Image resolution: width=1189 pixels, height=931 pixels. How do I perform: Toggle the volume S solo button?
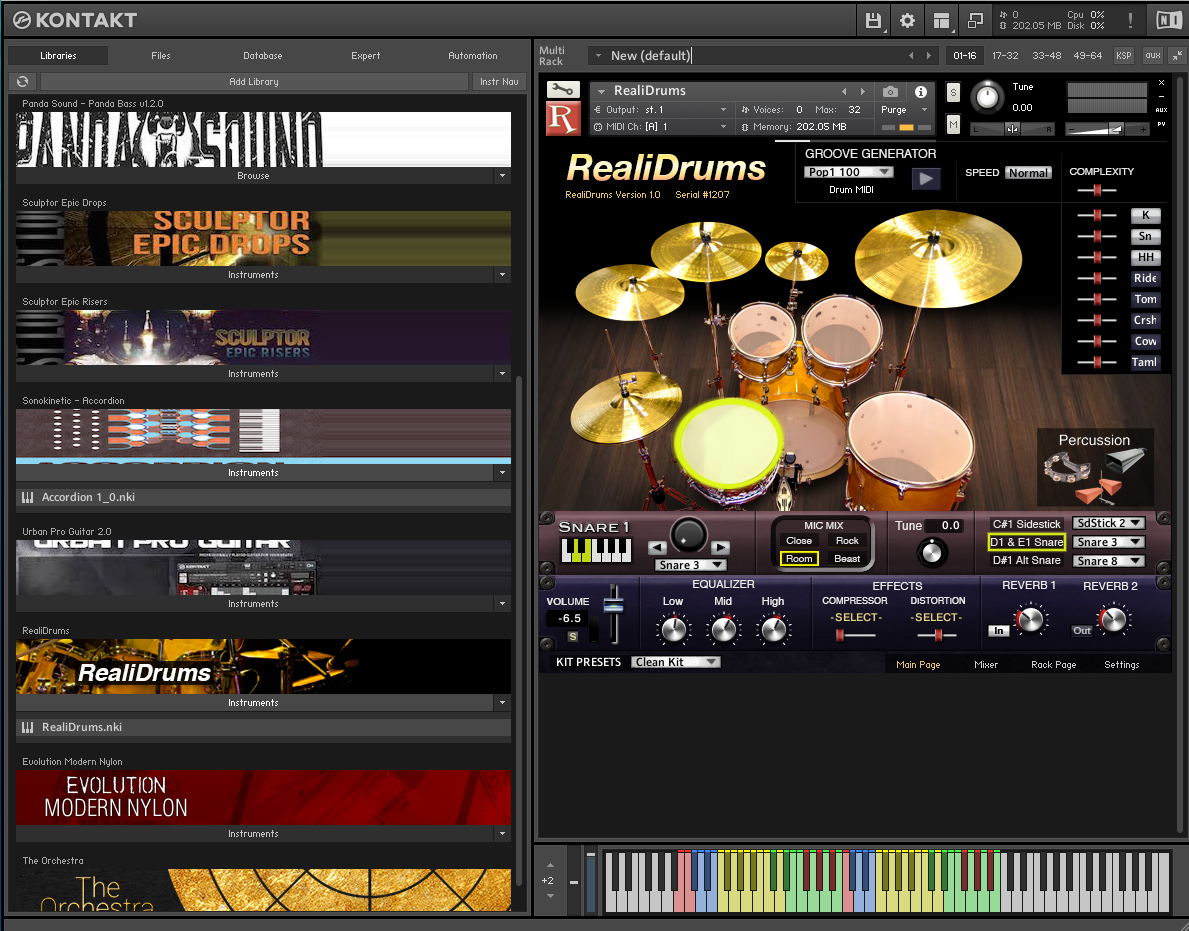(573, 637)
